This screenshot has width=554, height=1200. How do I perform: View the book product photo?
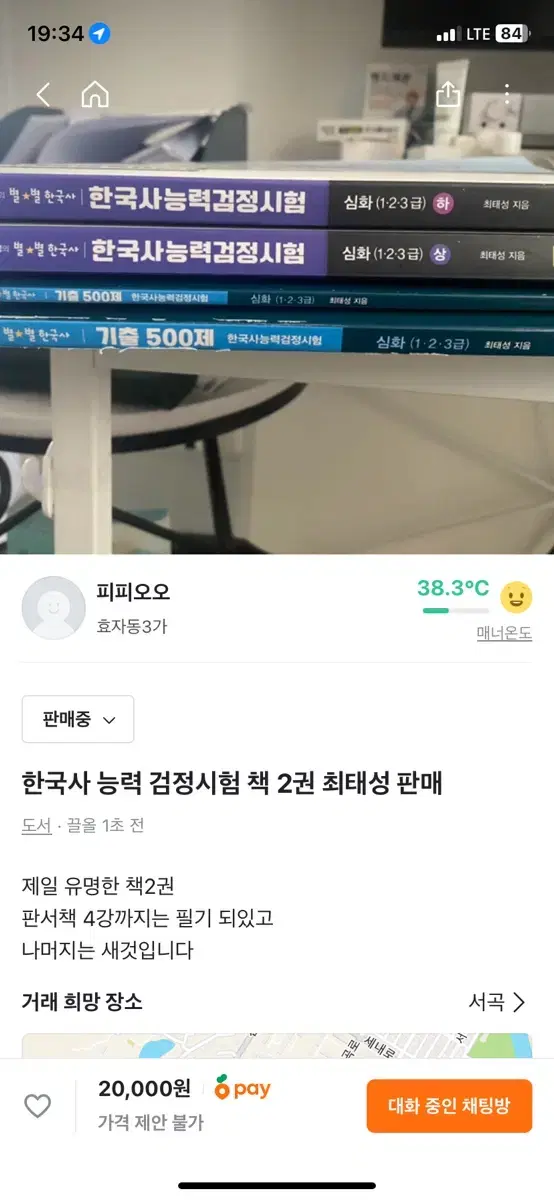pyautogui.click(x=277, y=277)
